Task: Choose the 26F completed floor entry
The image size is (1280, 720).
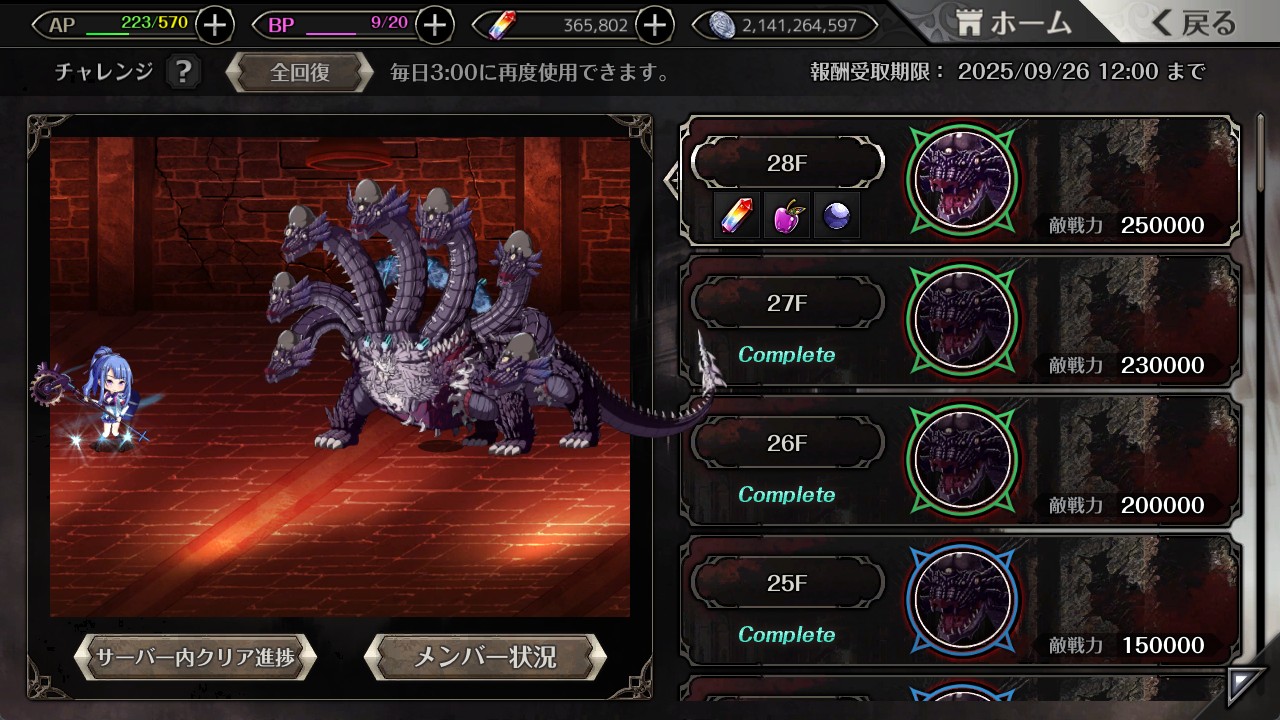Action: pyautogui.click(x=960, y=460)
